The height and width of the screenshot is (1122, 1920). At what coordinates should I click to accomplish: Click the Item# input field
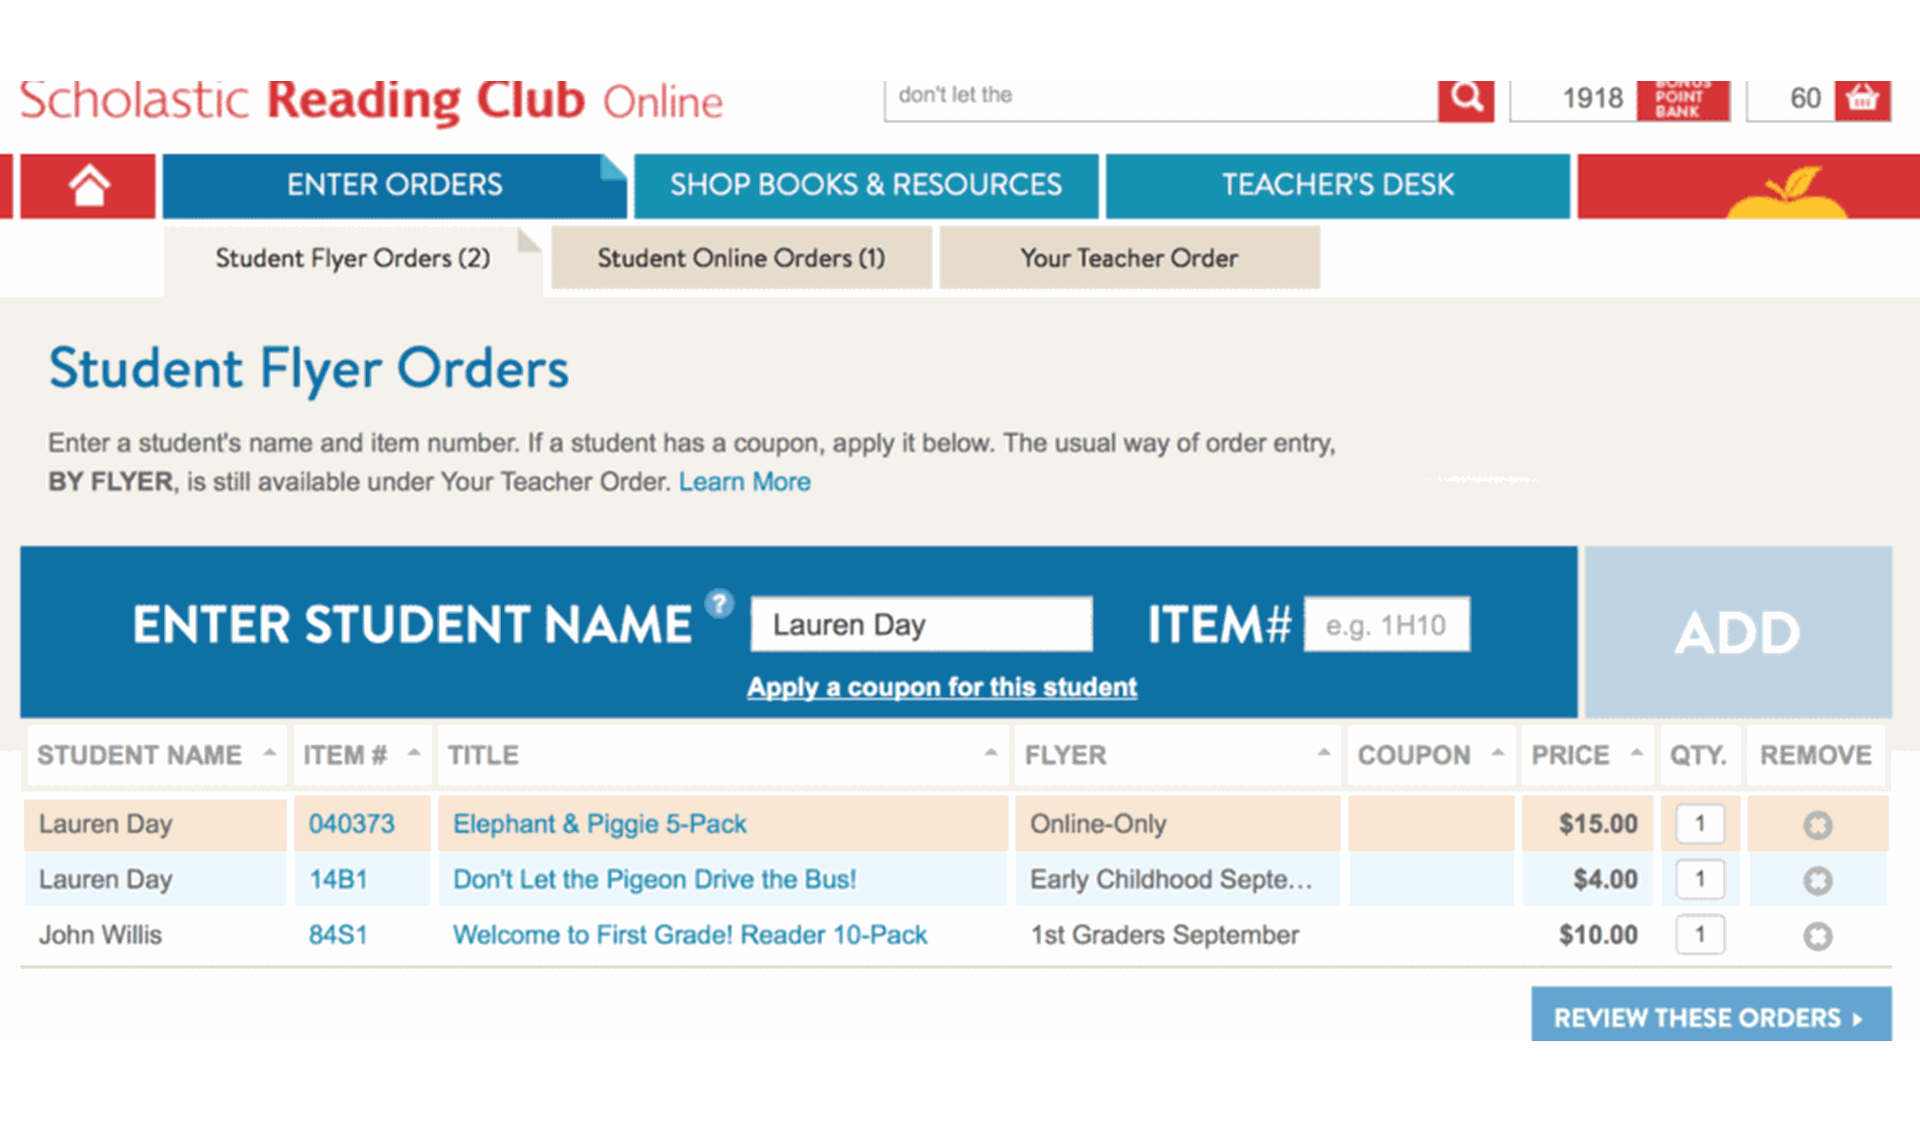pyautogui.click(x=1386, y=625)
